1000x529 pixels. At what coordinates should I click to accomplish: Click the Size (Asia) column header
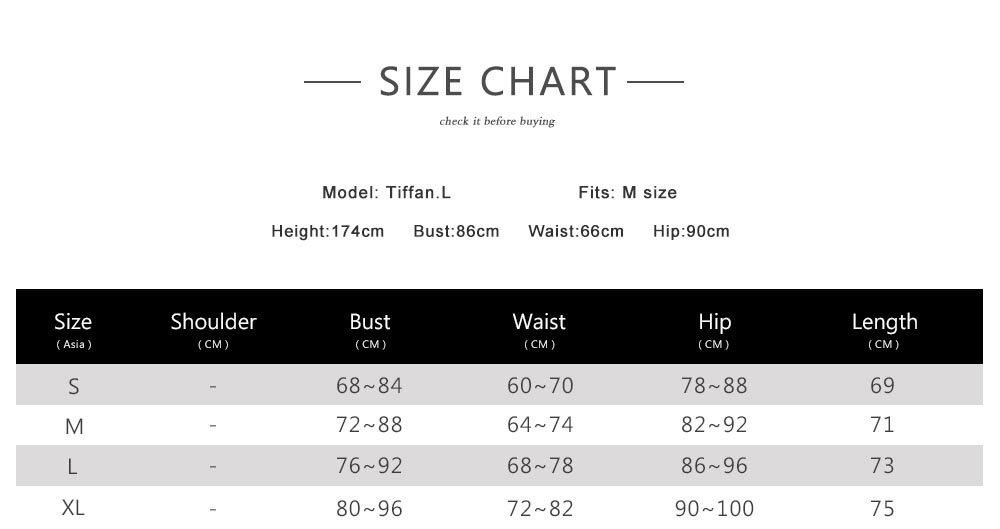tap(73, 328)
